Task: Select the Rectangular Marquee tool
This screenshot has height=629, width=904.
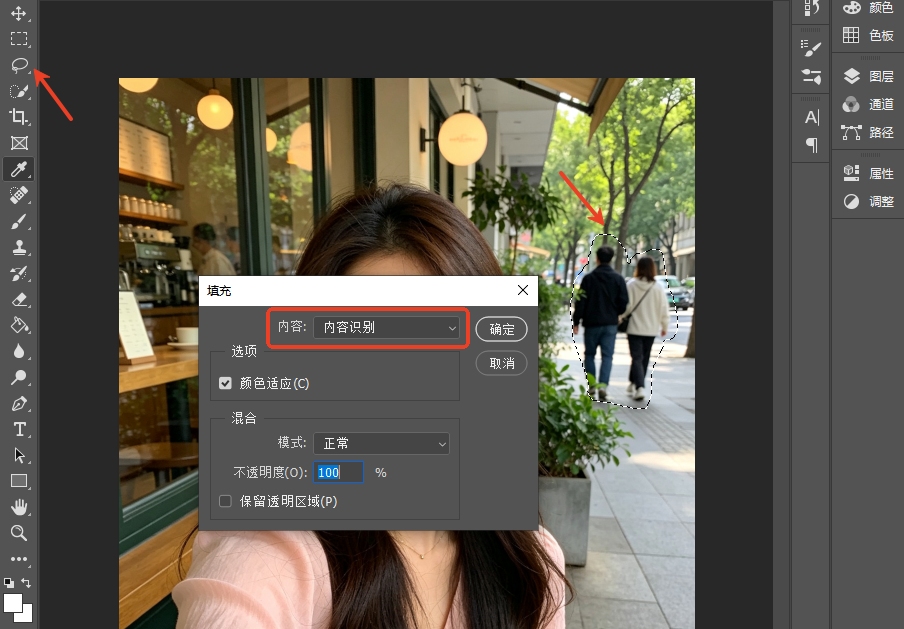Action: pos(18,39)
